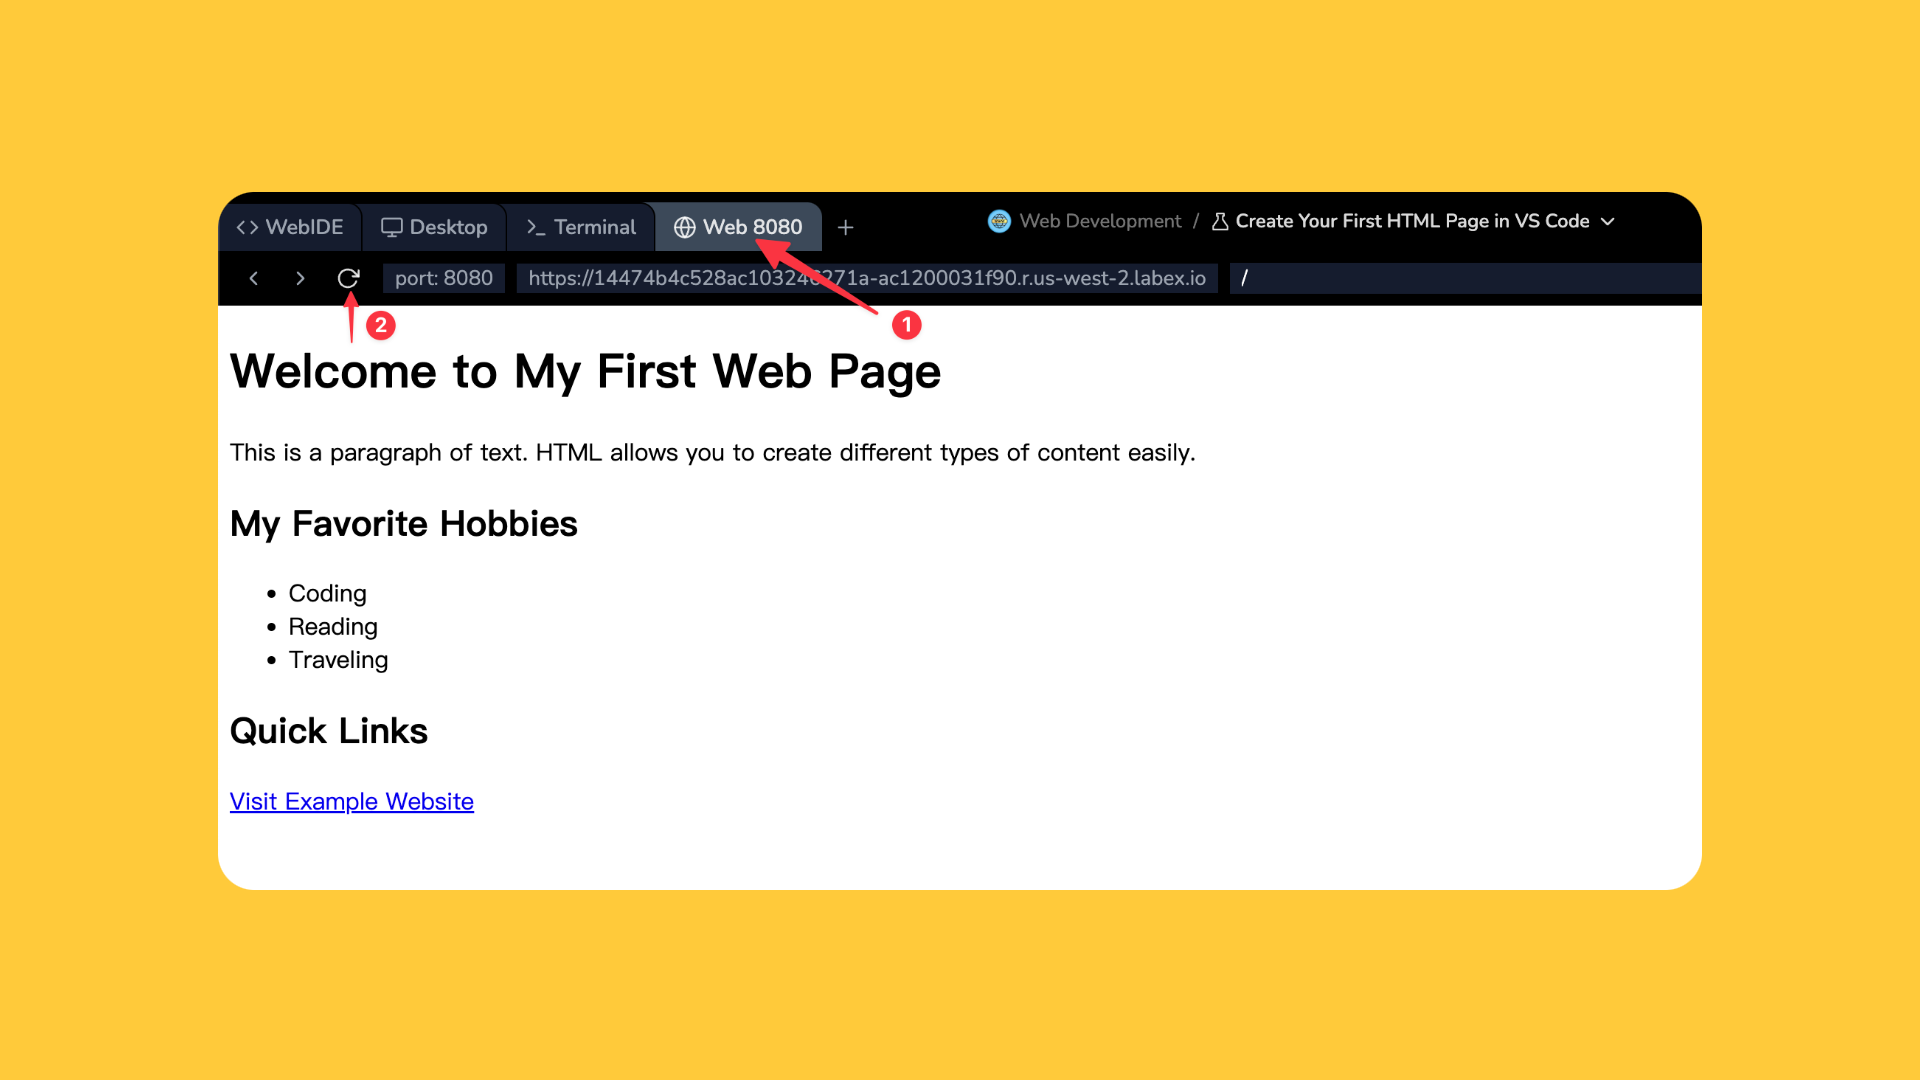Viewport: 1920px width, 1080px height.
Task: Follow the Visit Example Website link
Action: pyautogui.click(x=351, y=802)
